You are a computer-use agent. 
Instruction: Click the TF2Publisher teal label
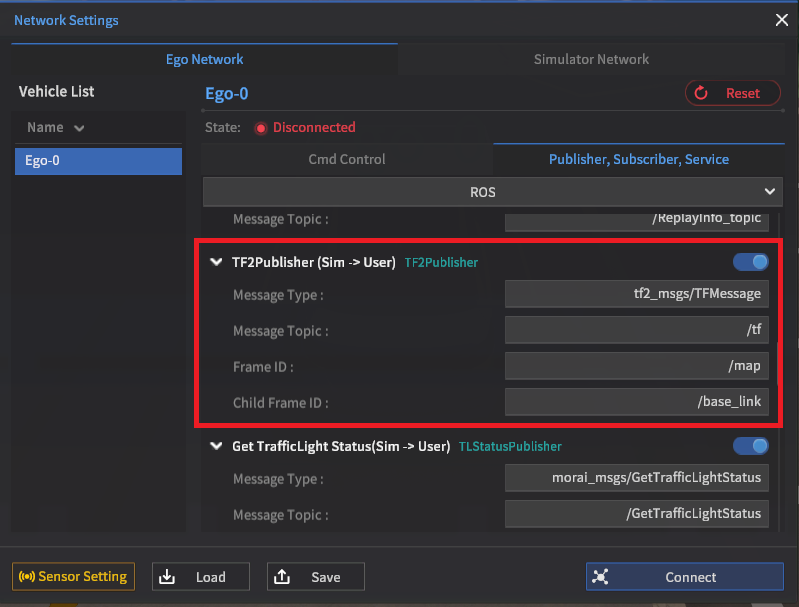point(441,262)
